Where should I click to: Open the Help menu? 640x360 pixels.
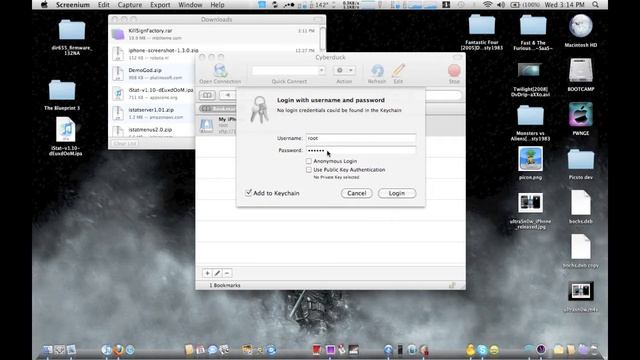tap(217, 5)
